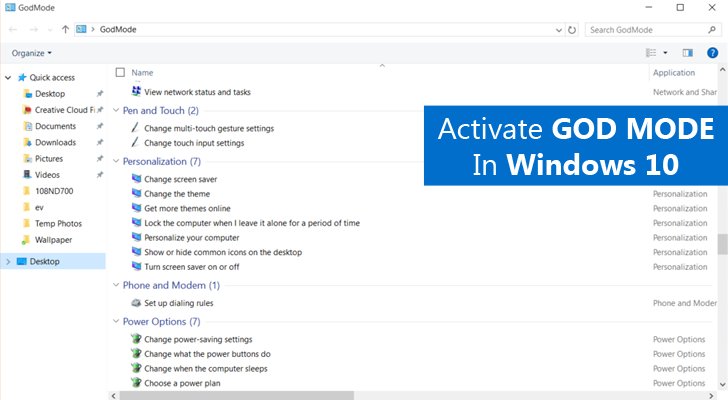The height and width of the screenshot is (400, 728).
Task: Tick the select-all checkbox beside Name
Action: point(121,72)
